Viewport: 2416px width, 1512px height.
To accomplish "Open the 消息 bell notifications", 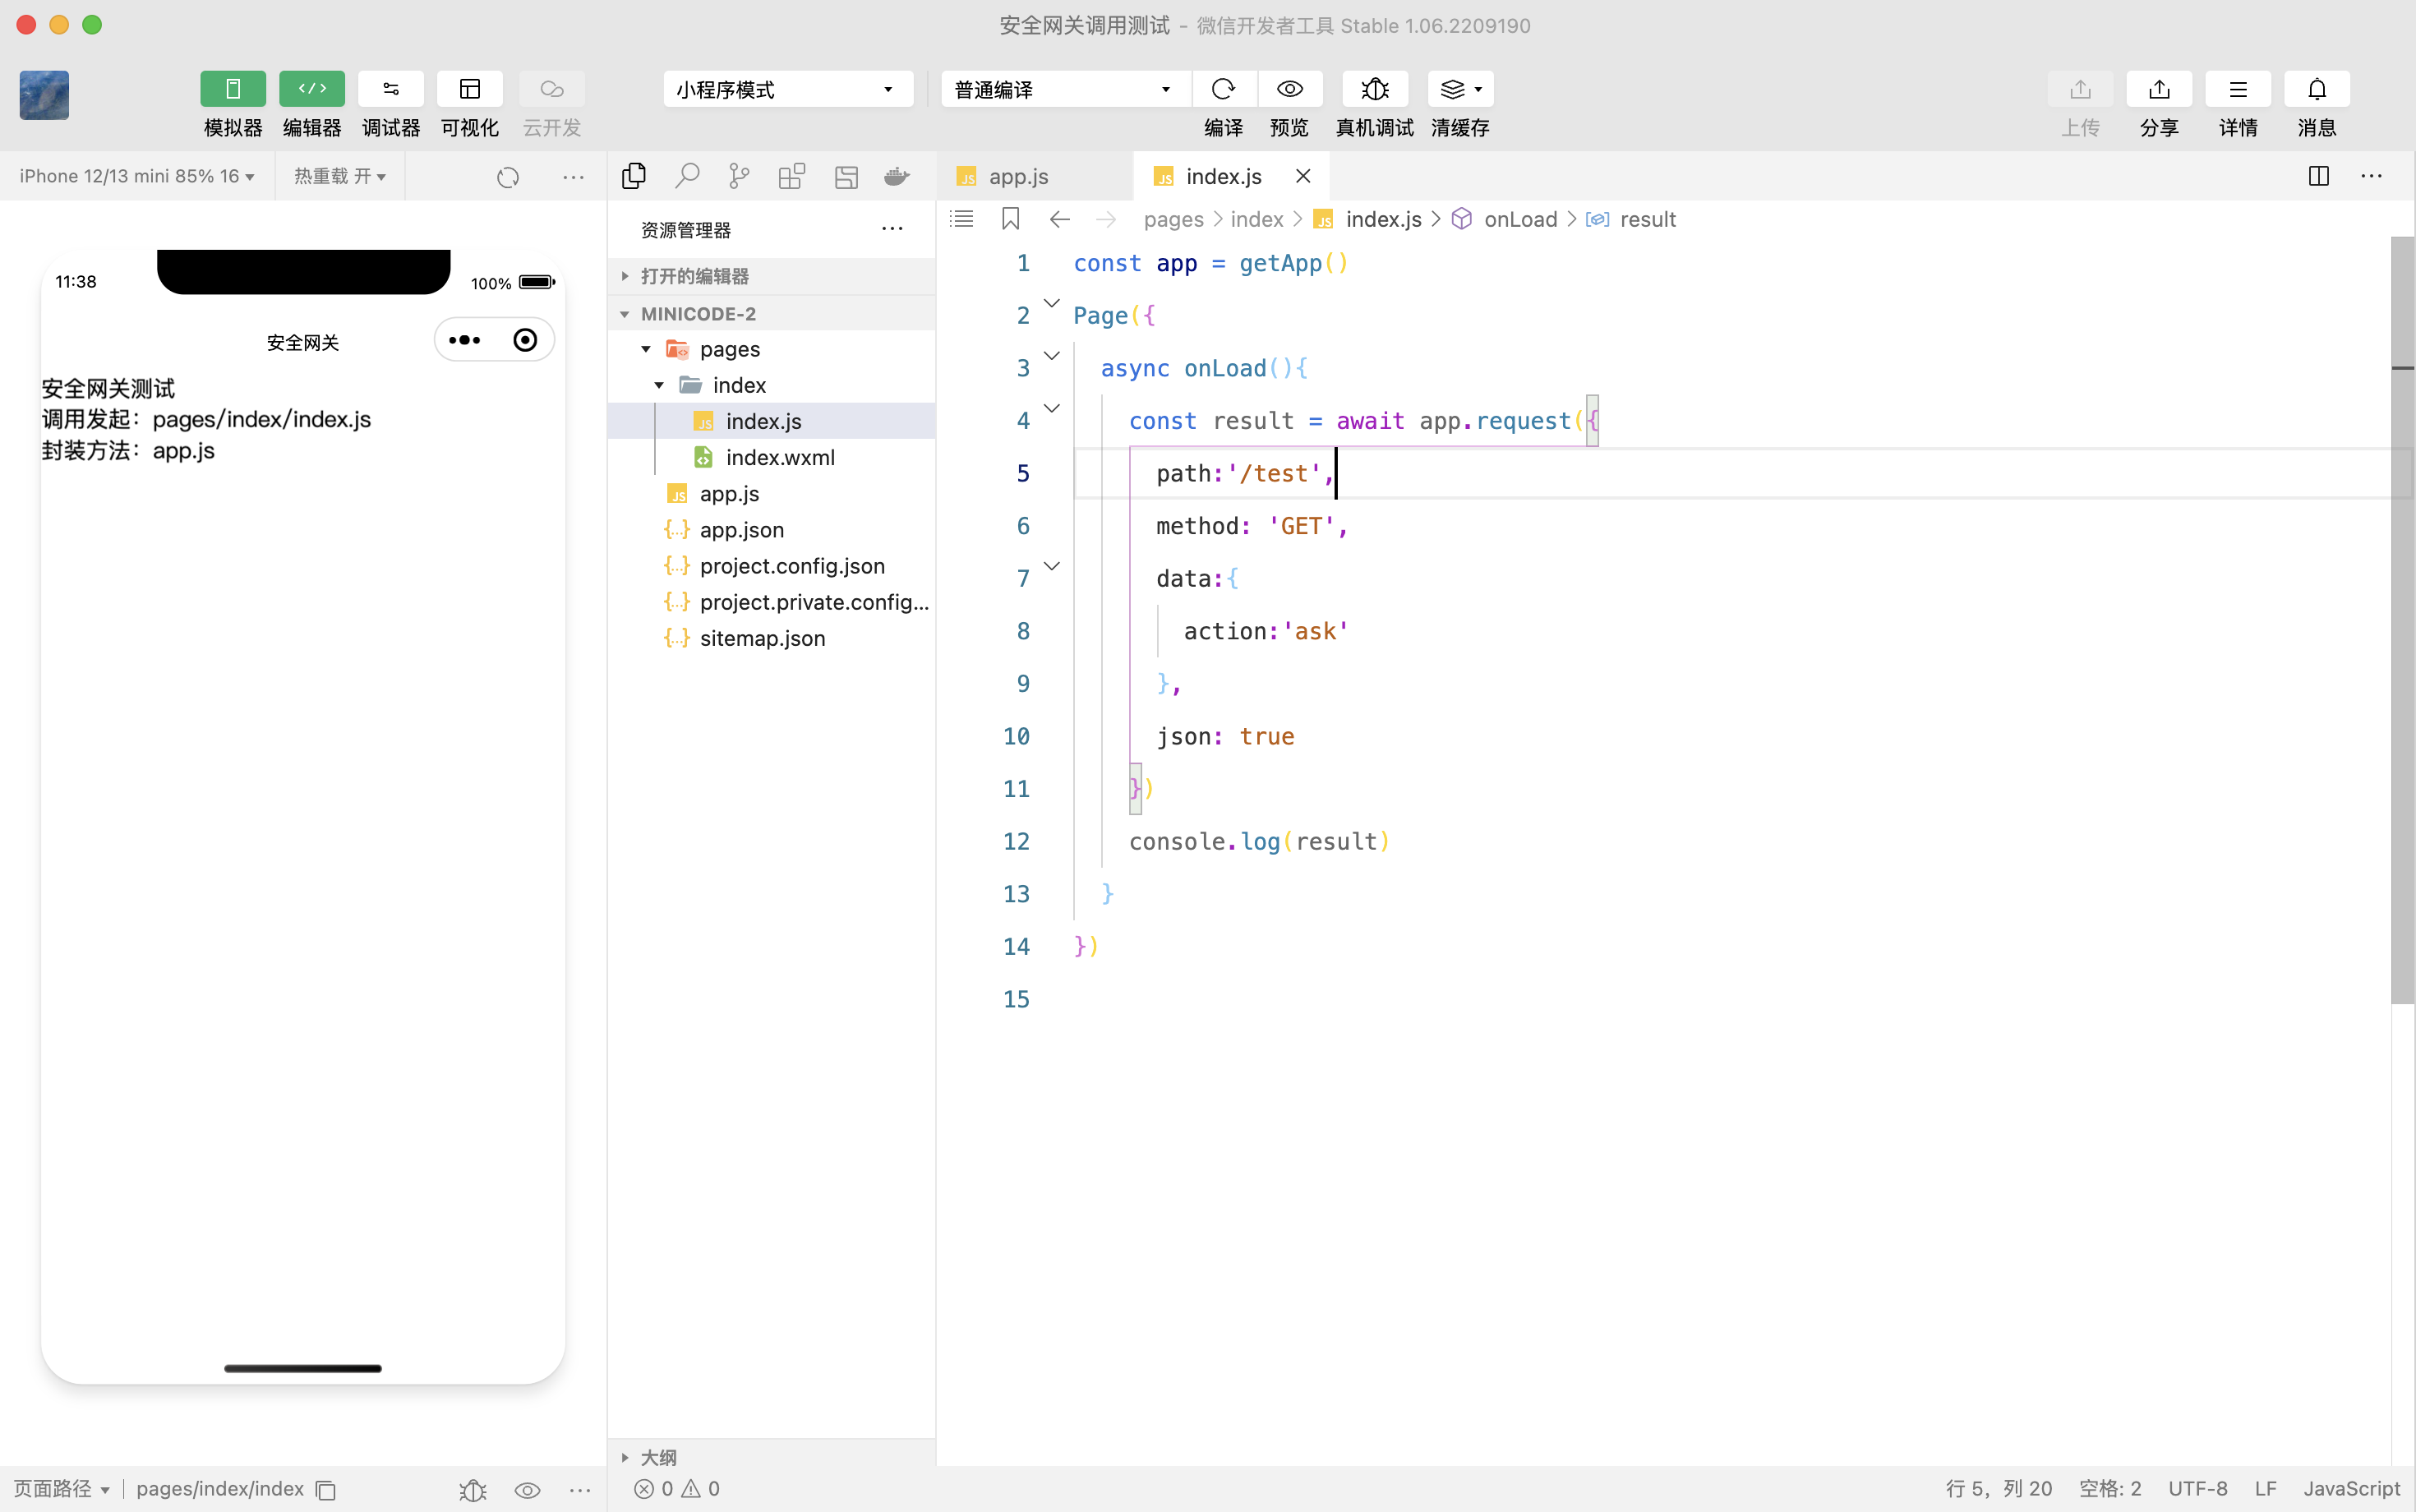I will point(2316,89).
